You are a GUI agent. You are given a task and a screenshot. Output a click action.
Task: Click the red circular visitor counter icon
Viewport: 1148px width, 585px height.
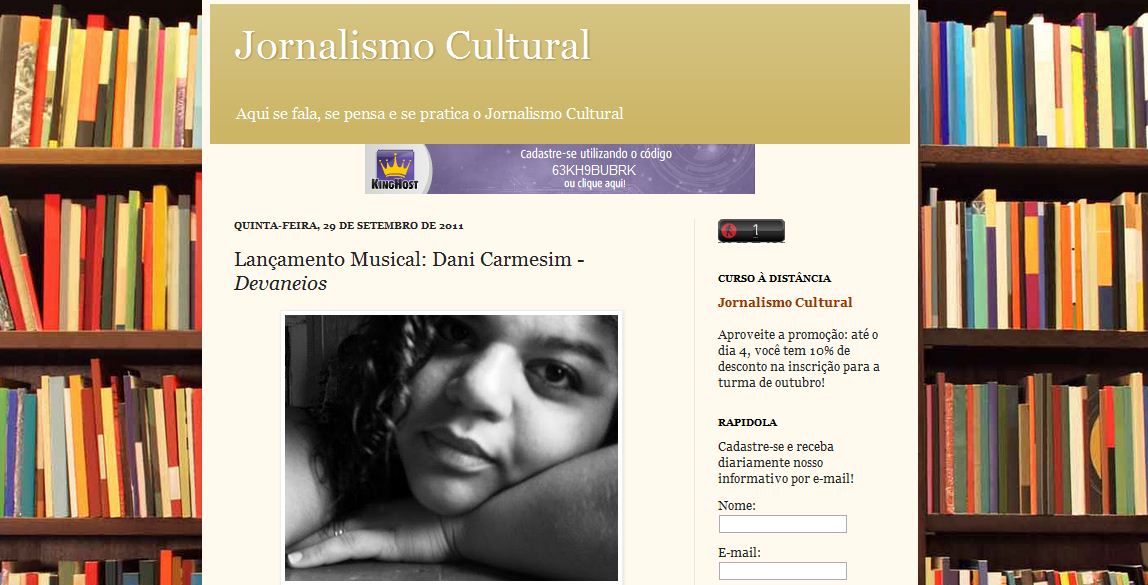[728, 231]
